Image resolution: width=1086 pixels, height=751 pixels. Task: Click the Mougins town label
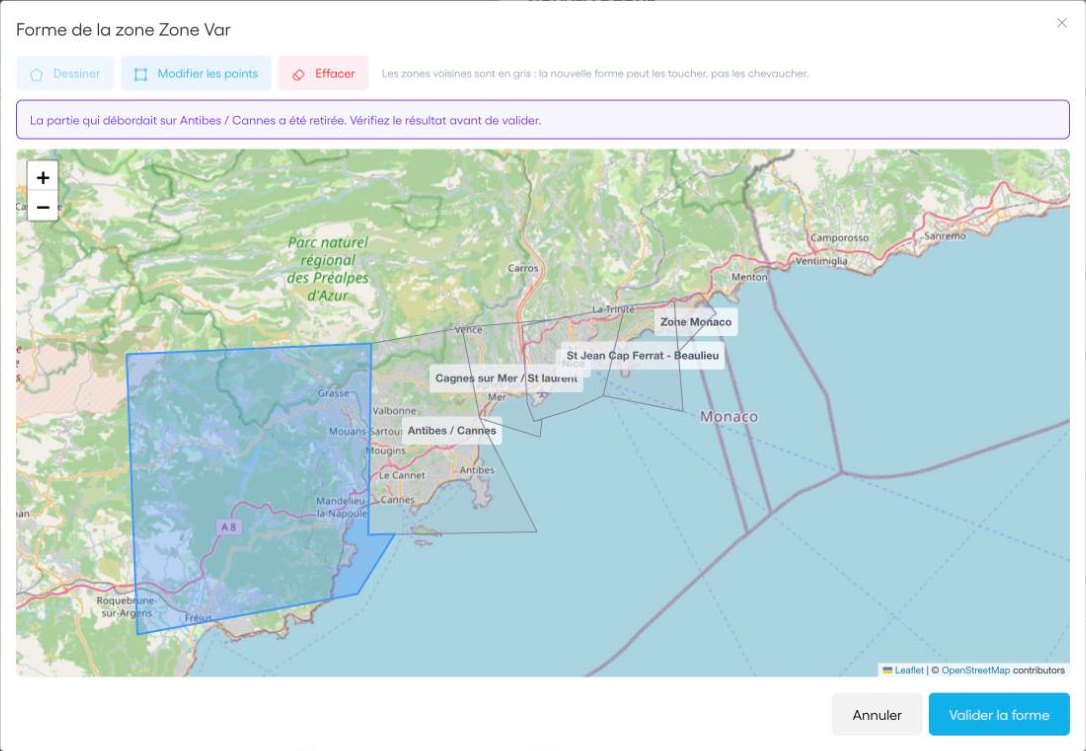pyautogui.click(x=385, y=450)
